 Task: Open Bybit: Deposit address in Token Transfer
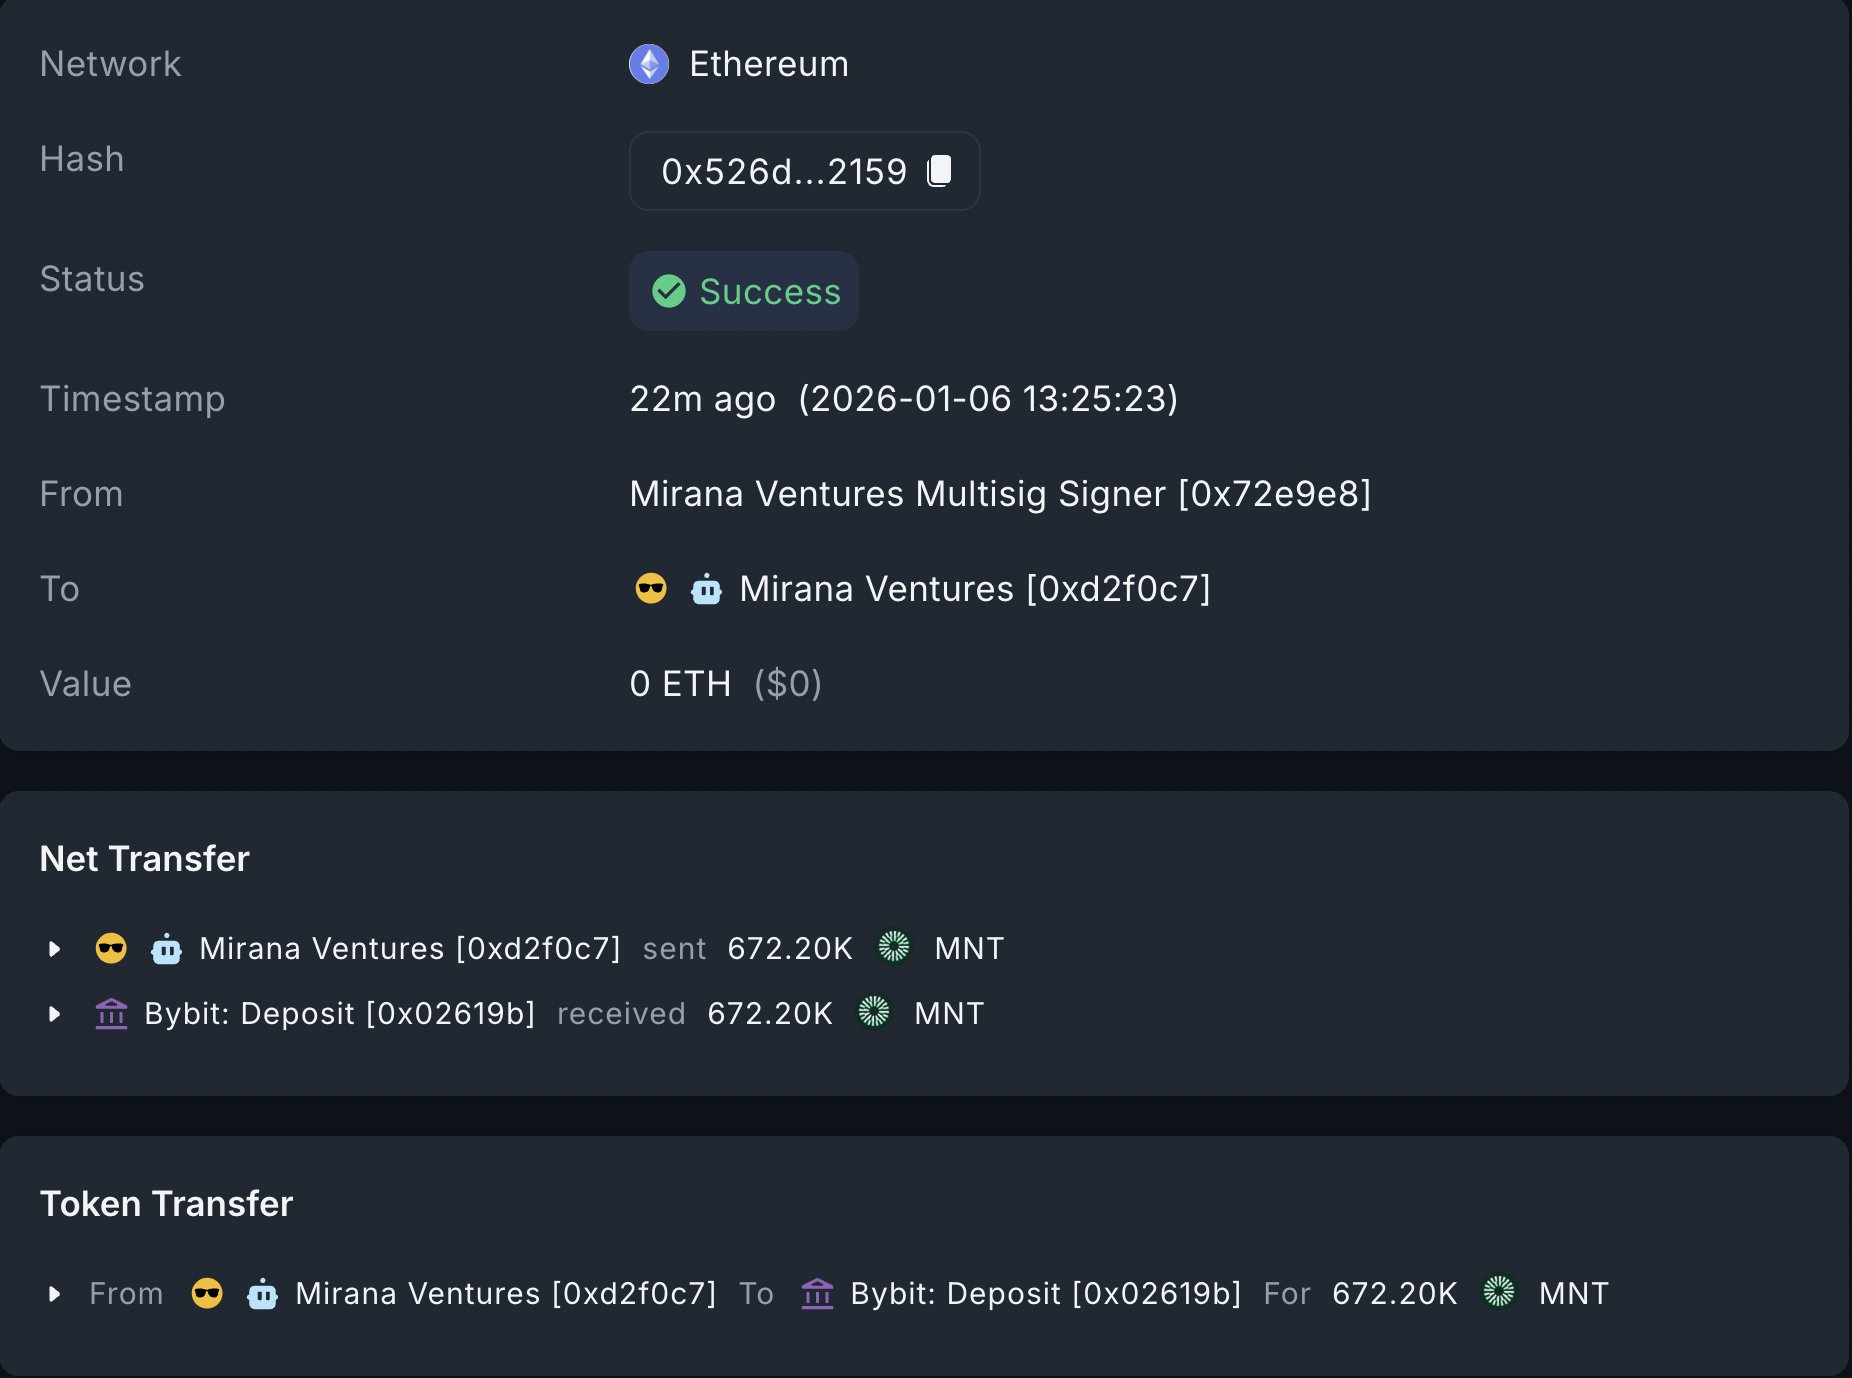tap(1045, 1293)
